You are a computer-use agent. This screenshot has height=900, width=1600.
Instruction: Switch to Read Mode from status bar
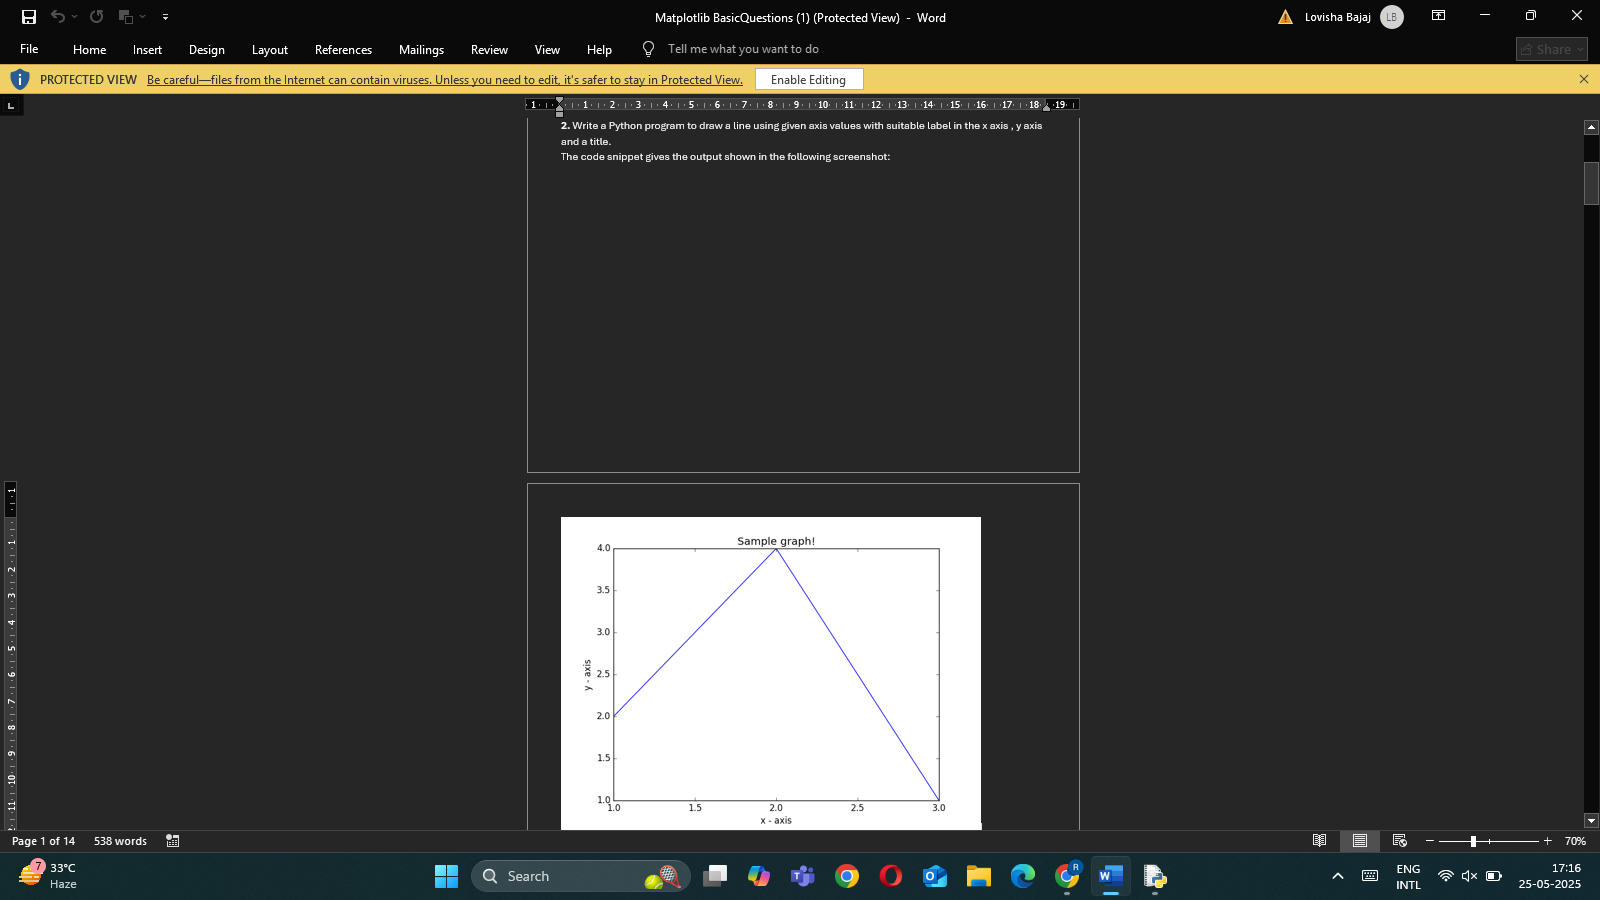click(x=1320, y=841)
